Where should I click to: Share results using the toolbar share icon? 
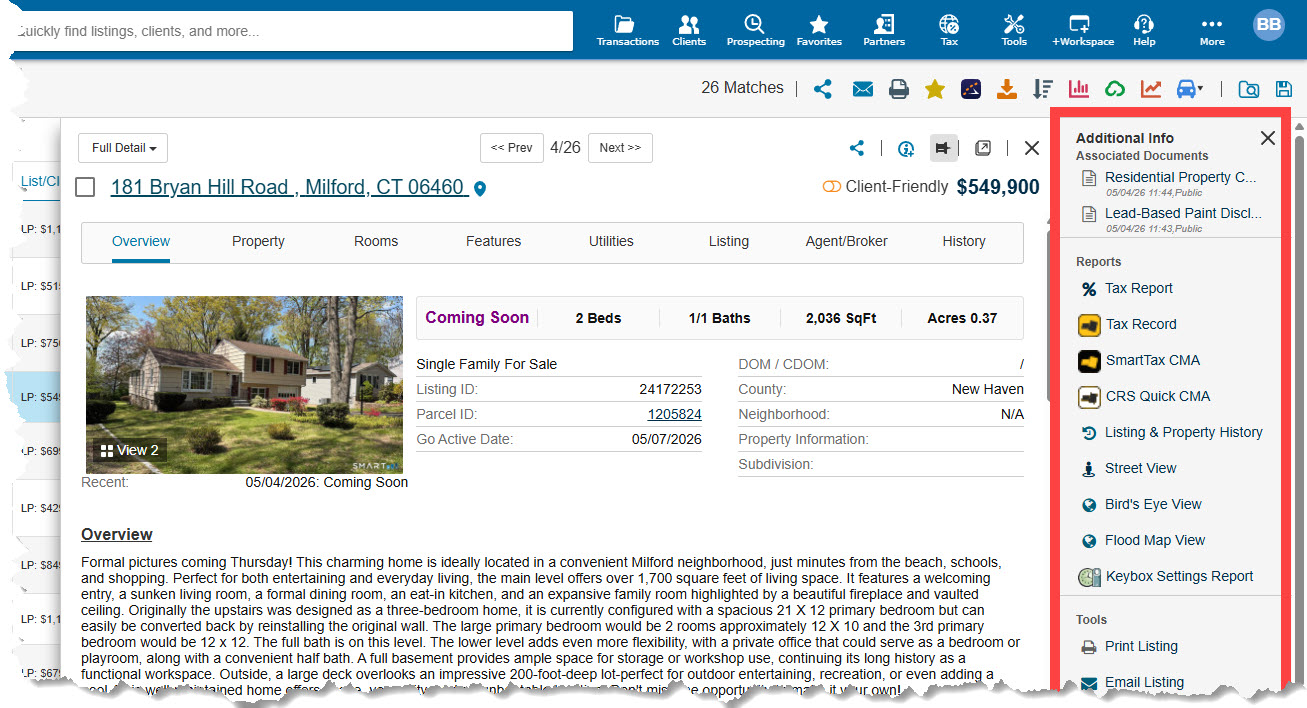tap(823, 89)
